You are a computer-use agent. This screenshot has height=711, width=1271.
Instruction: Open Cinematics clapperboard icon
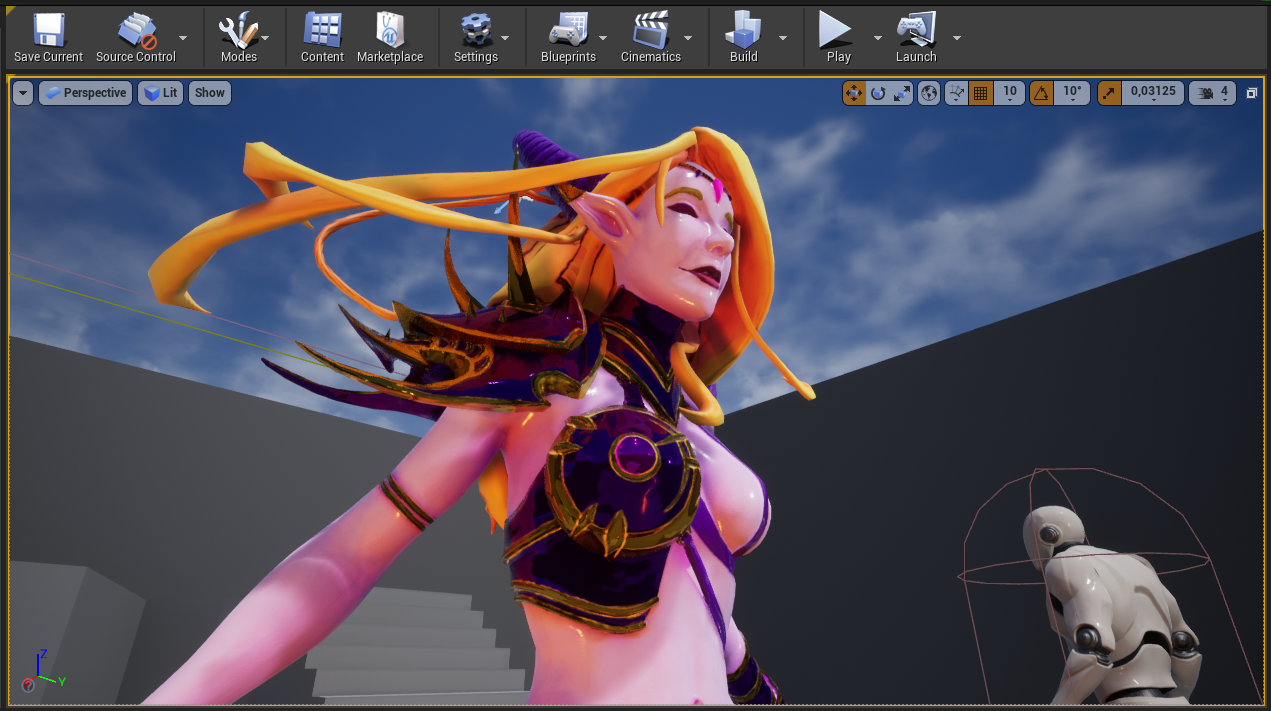[650, 30]
